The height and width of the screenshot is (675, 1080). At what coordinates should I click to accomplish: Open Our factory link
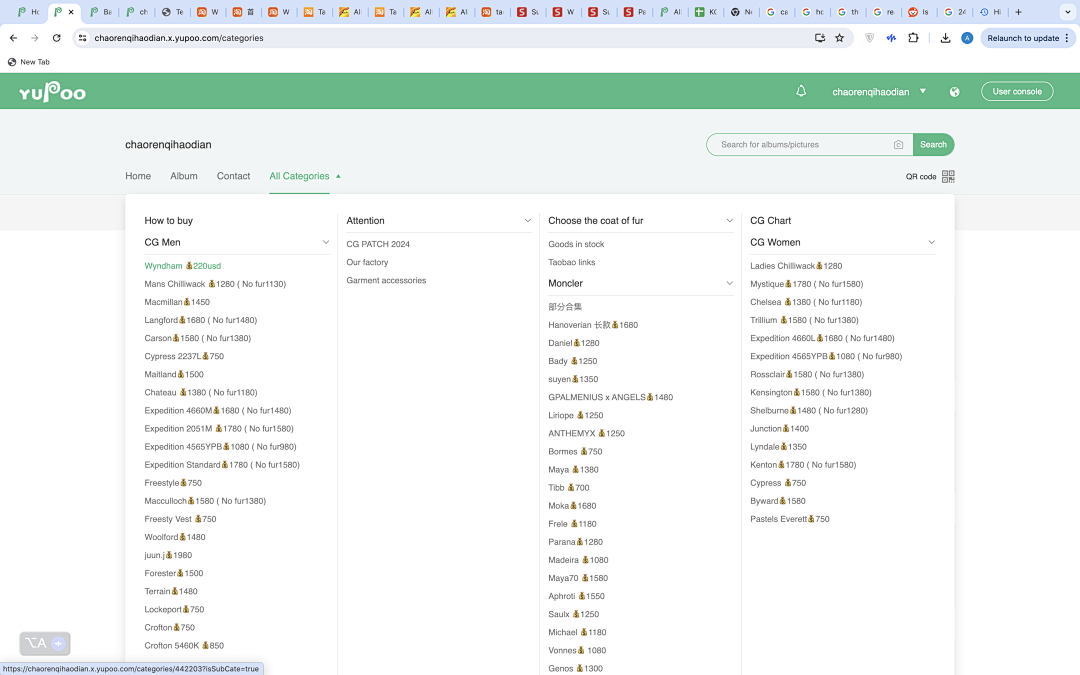tap(367, 262)
